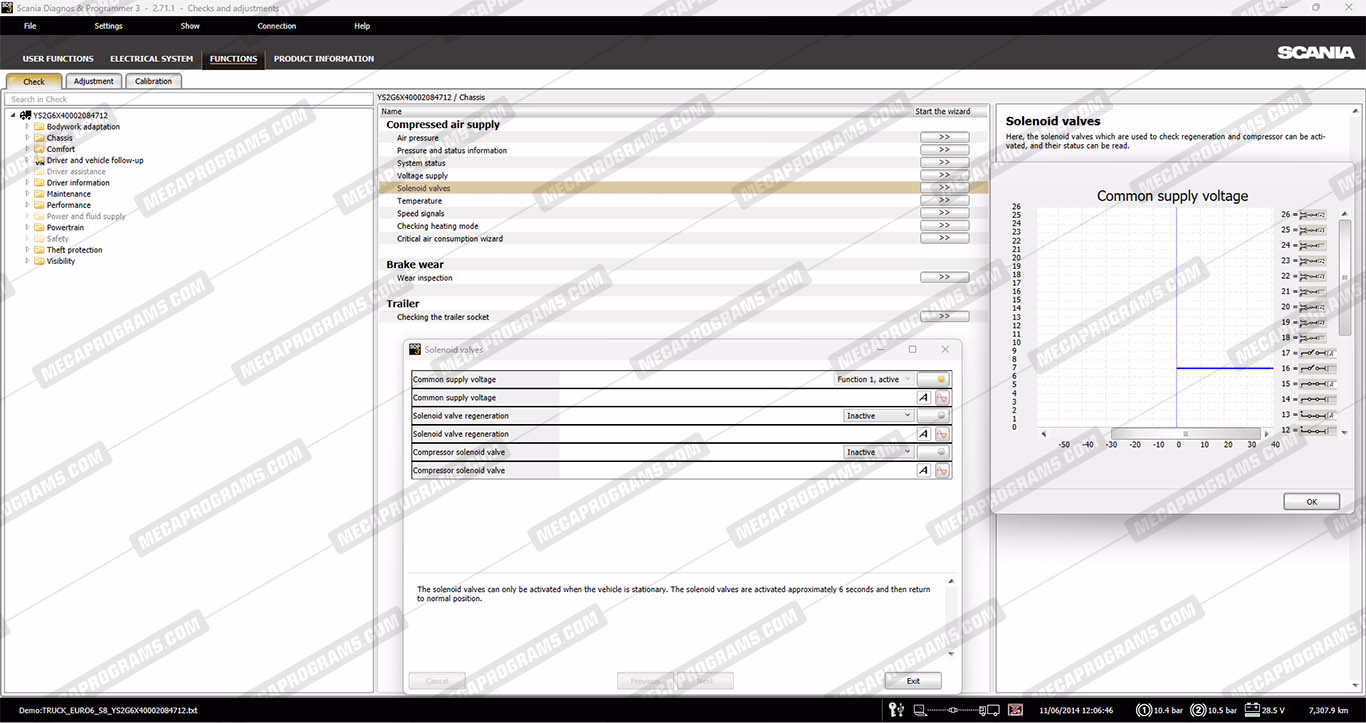Start the Air pressure wizard
Viewport: 1366px width, 723px height.
944,137
